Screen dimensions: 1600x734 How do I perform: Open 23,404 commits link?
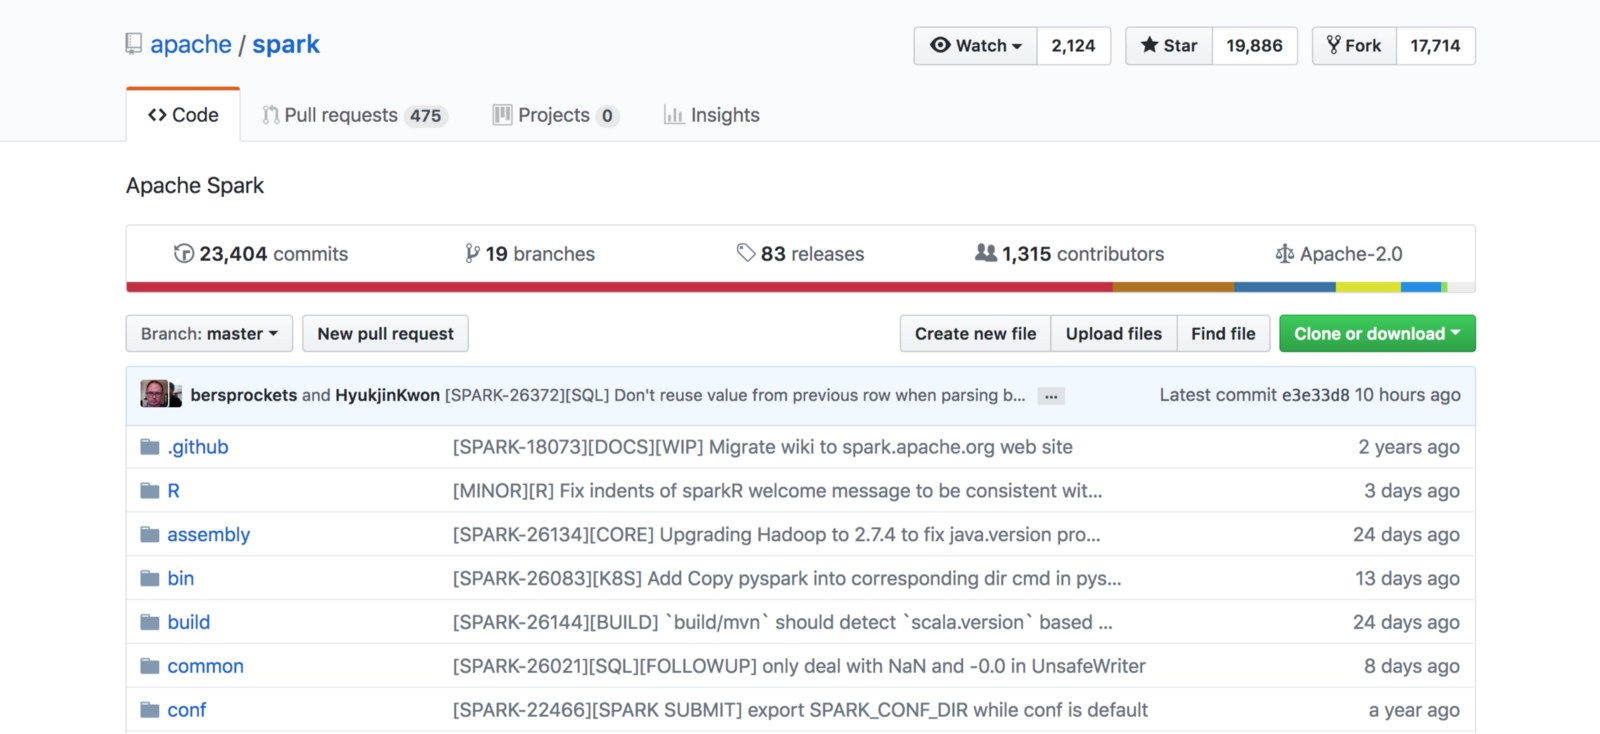click(x=261, y=254)
